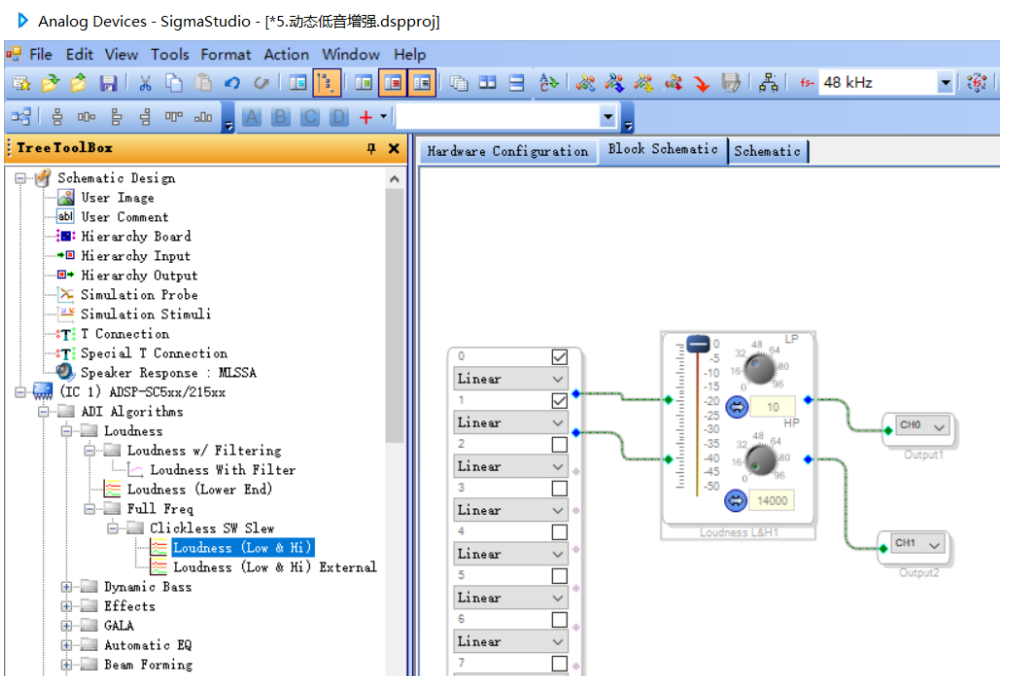Enable the channel 7 checkbox
1021x676 pixels.
[x=559, y=663]
